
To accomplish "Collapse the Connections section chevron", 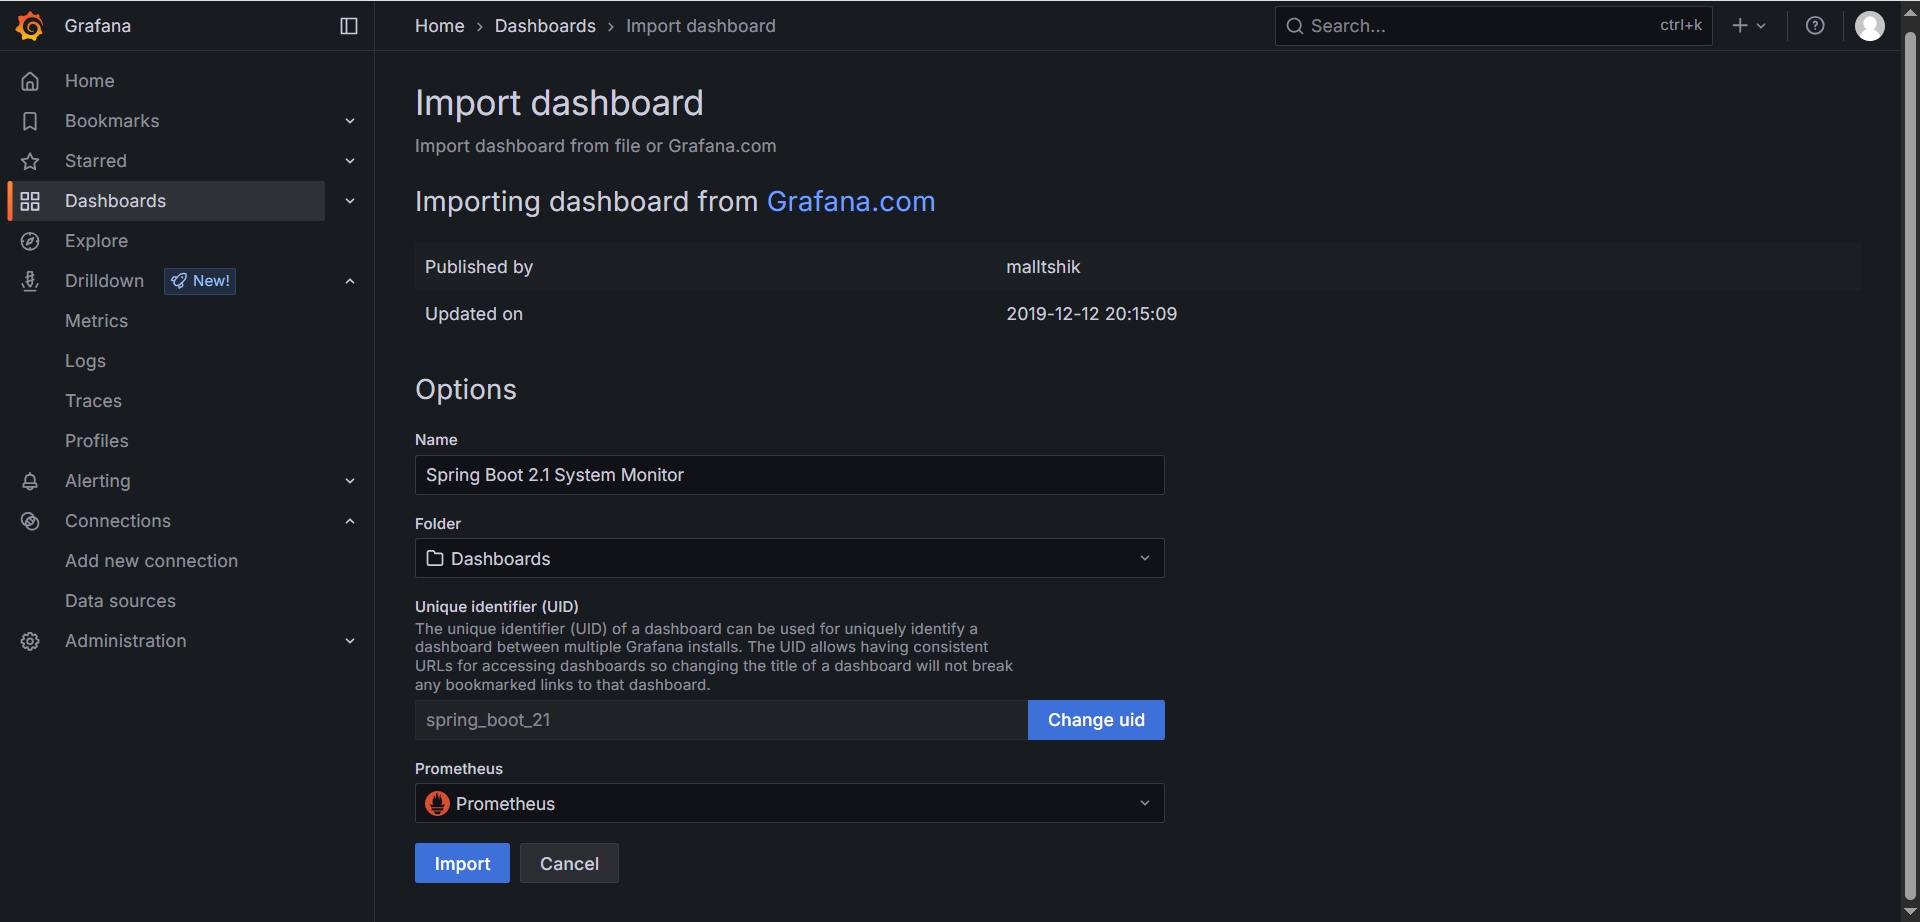I will click(350, 521).
